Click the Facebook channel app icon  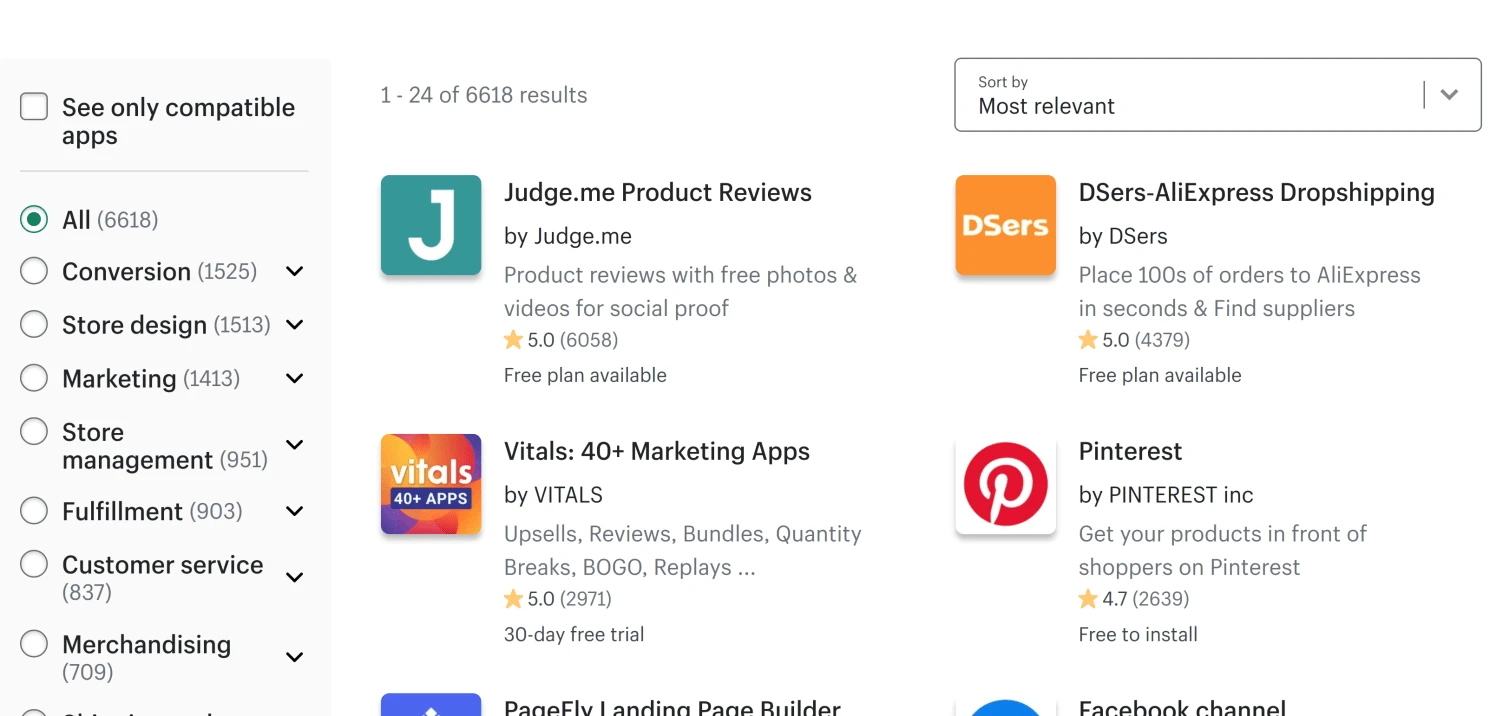[x=1005, y=707]
